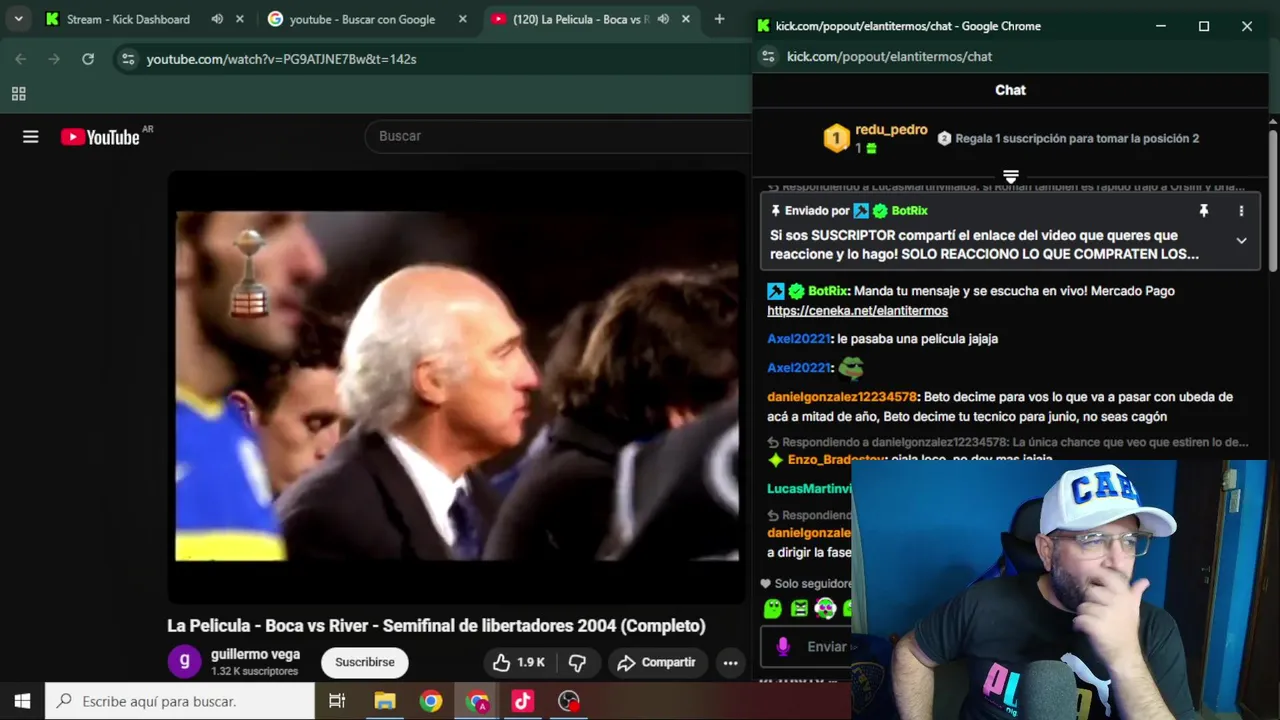Click the Suscribirse button
This screenshot has width=1280, height=720.
tap(365, 662)
